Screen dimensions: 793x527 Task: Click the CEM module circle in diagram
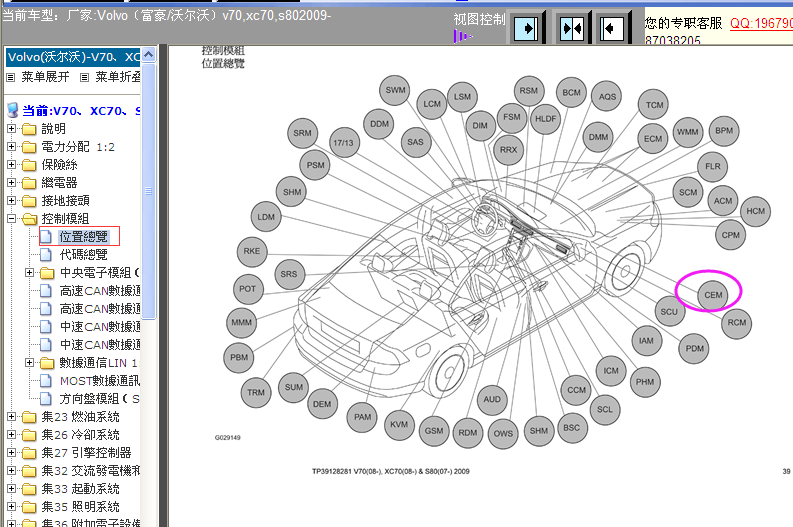(x=712, y=295)
